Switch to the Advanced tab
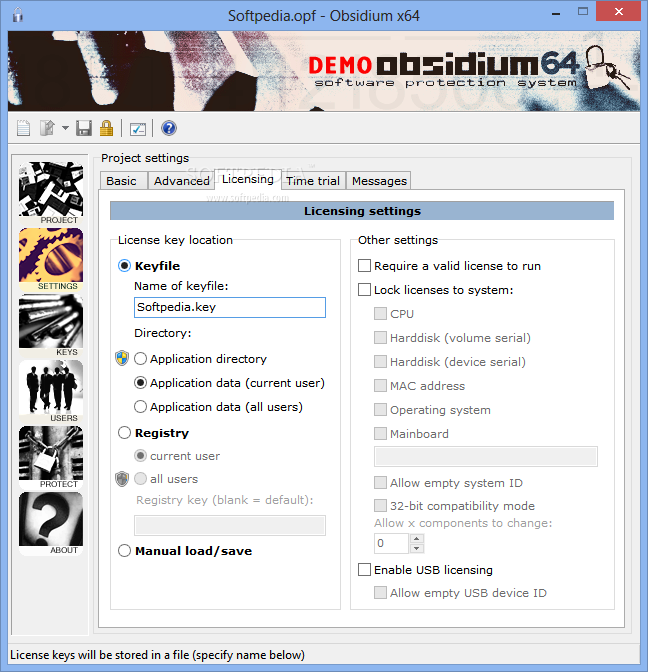Image resolution: width=648 pixels, height=672 pixels. (182, 181)
